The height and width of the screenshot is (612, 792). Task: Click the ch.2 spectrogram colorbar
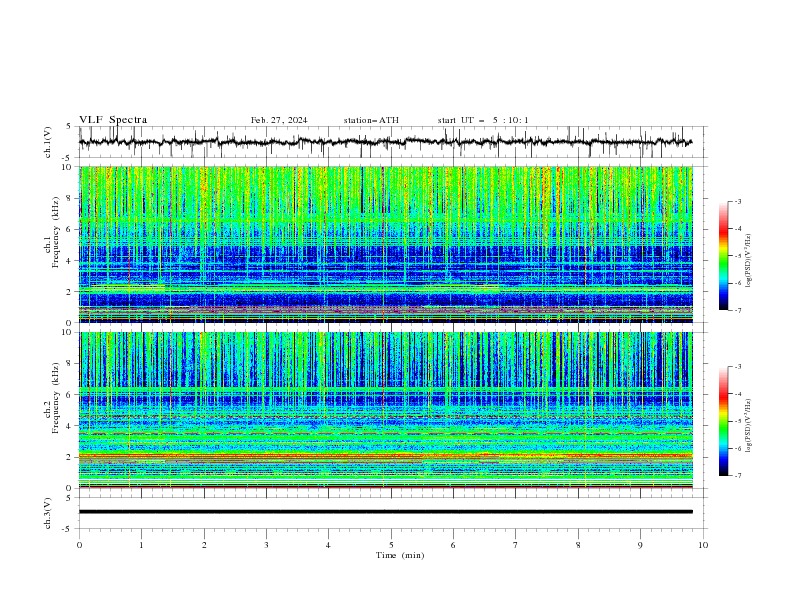tap(723, 421)
